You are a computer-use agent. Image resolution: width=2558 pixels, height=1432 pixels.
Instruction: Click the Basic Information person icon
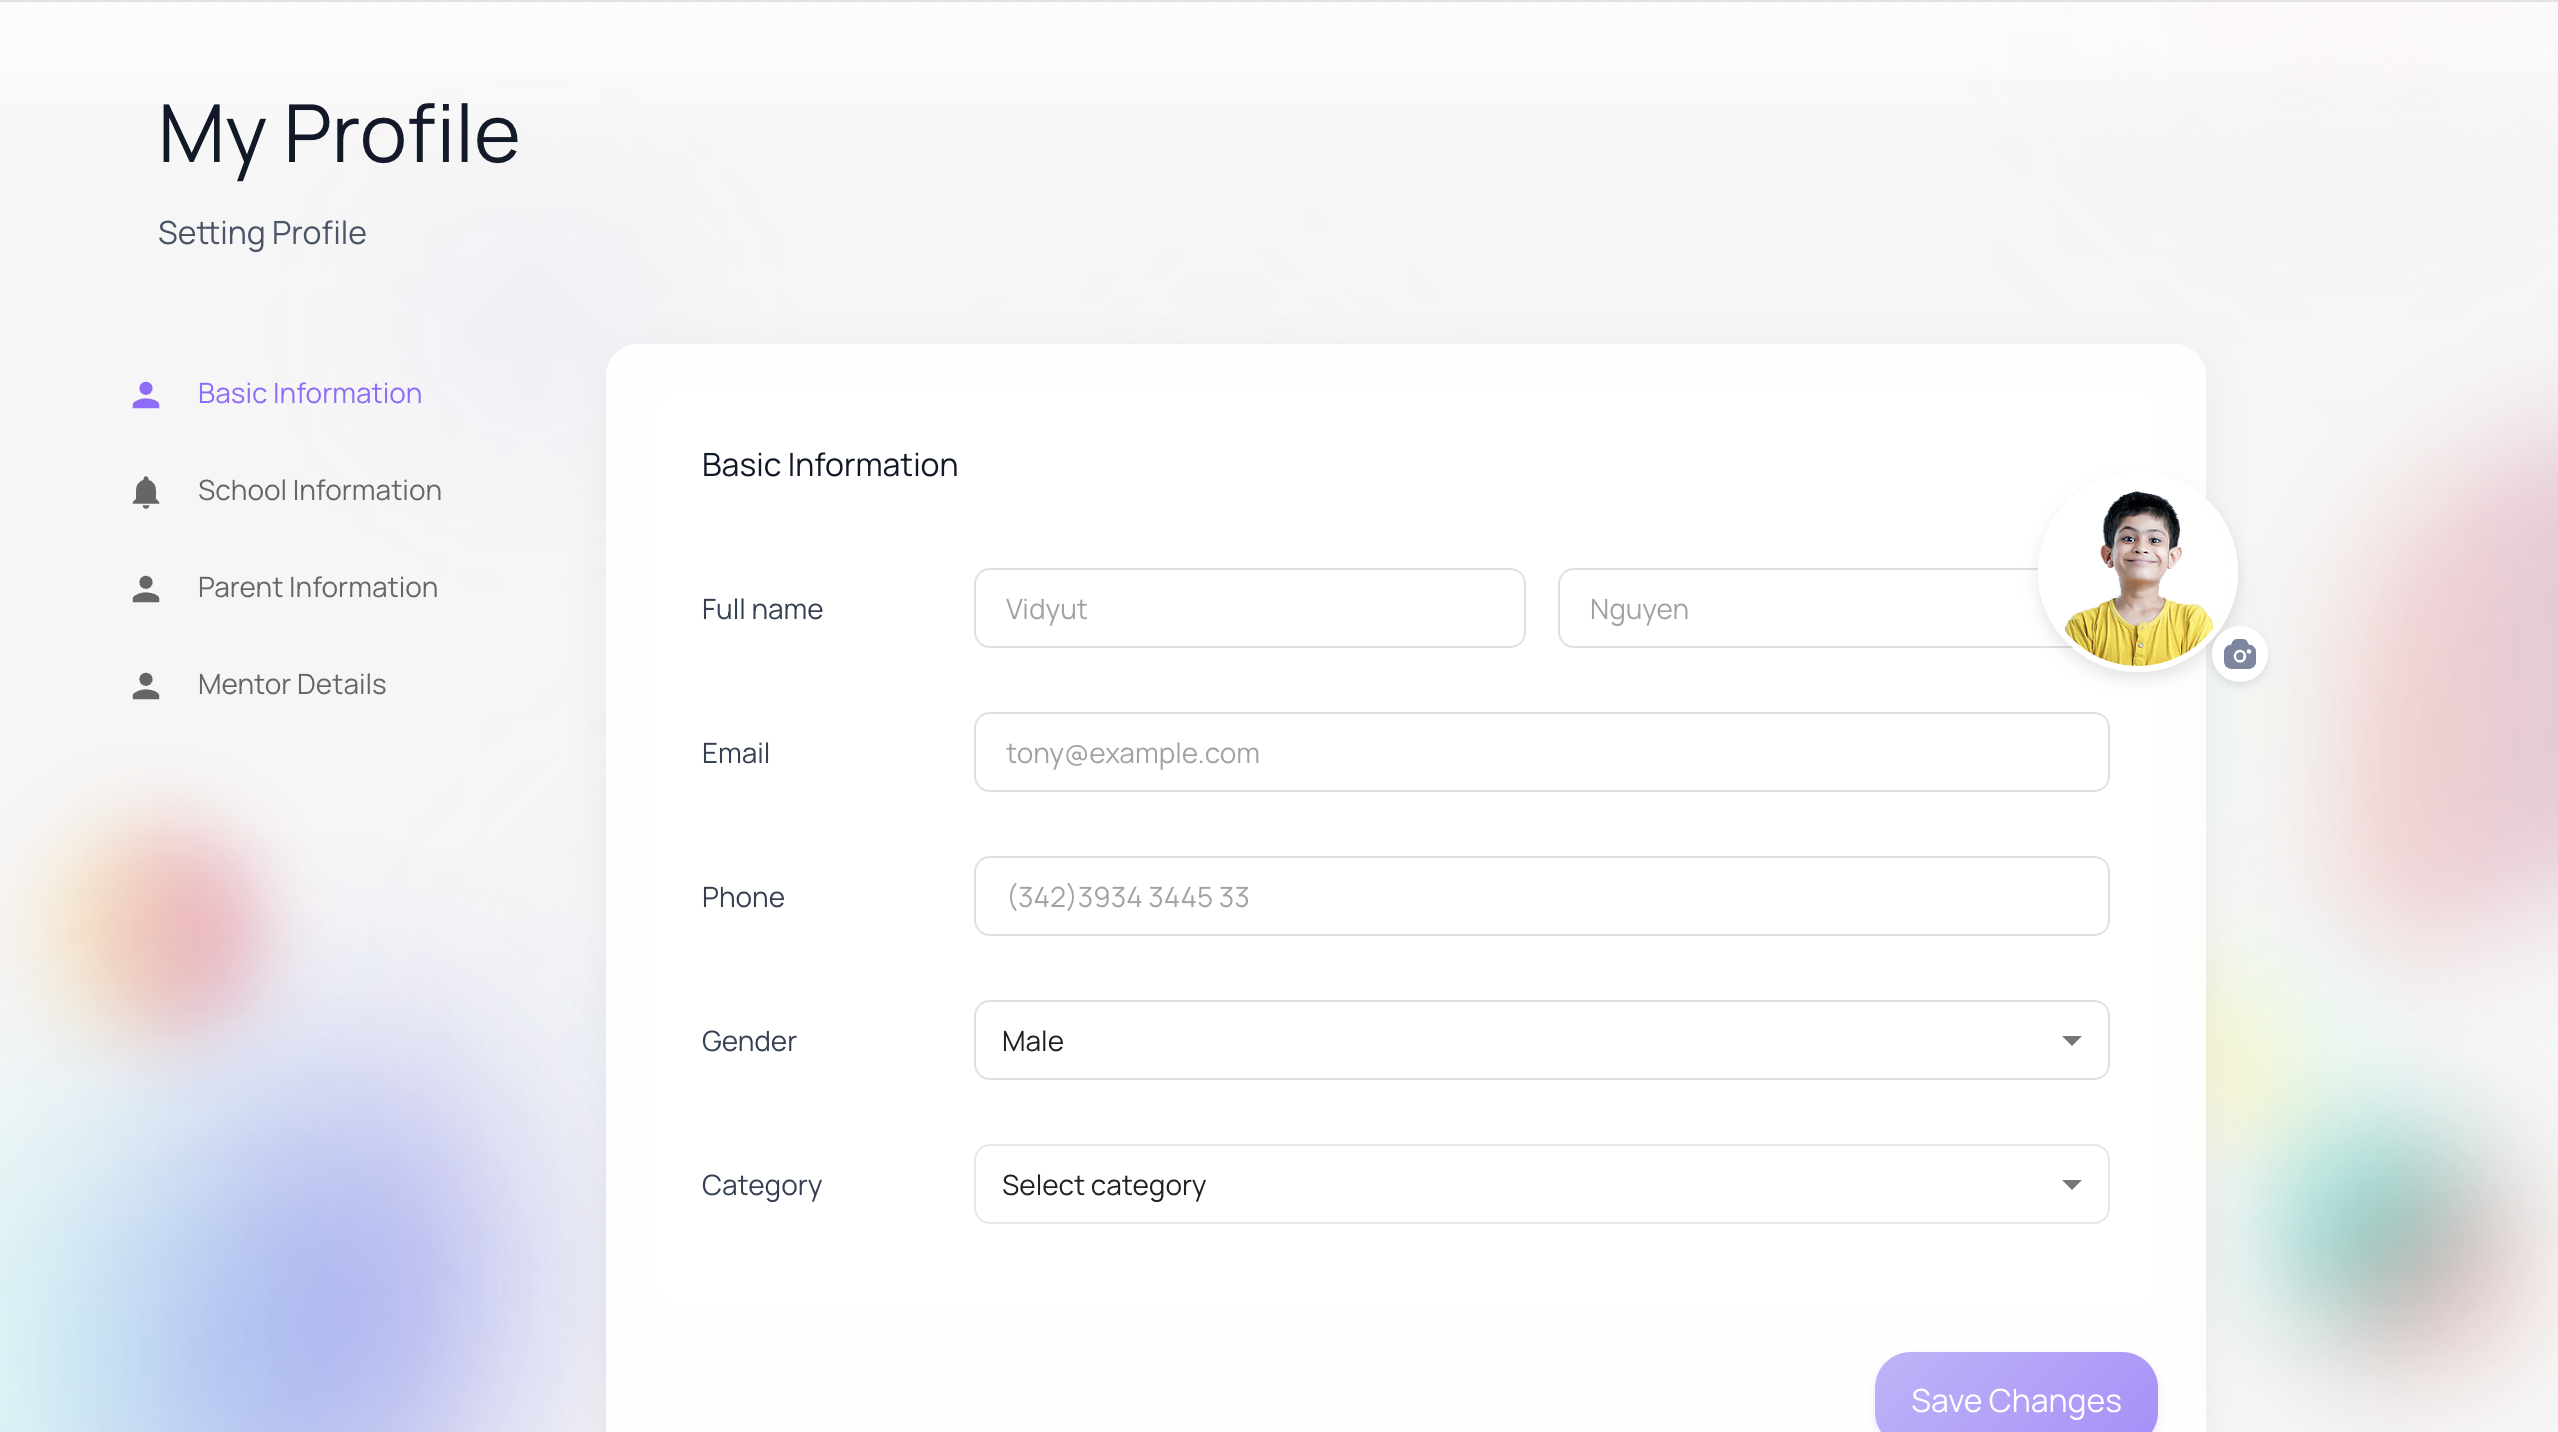pyautogui.click(x=146, y=394)
